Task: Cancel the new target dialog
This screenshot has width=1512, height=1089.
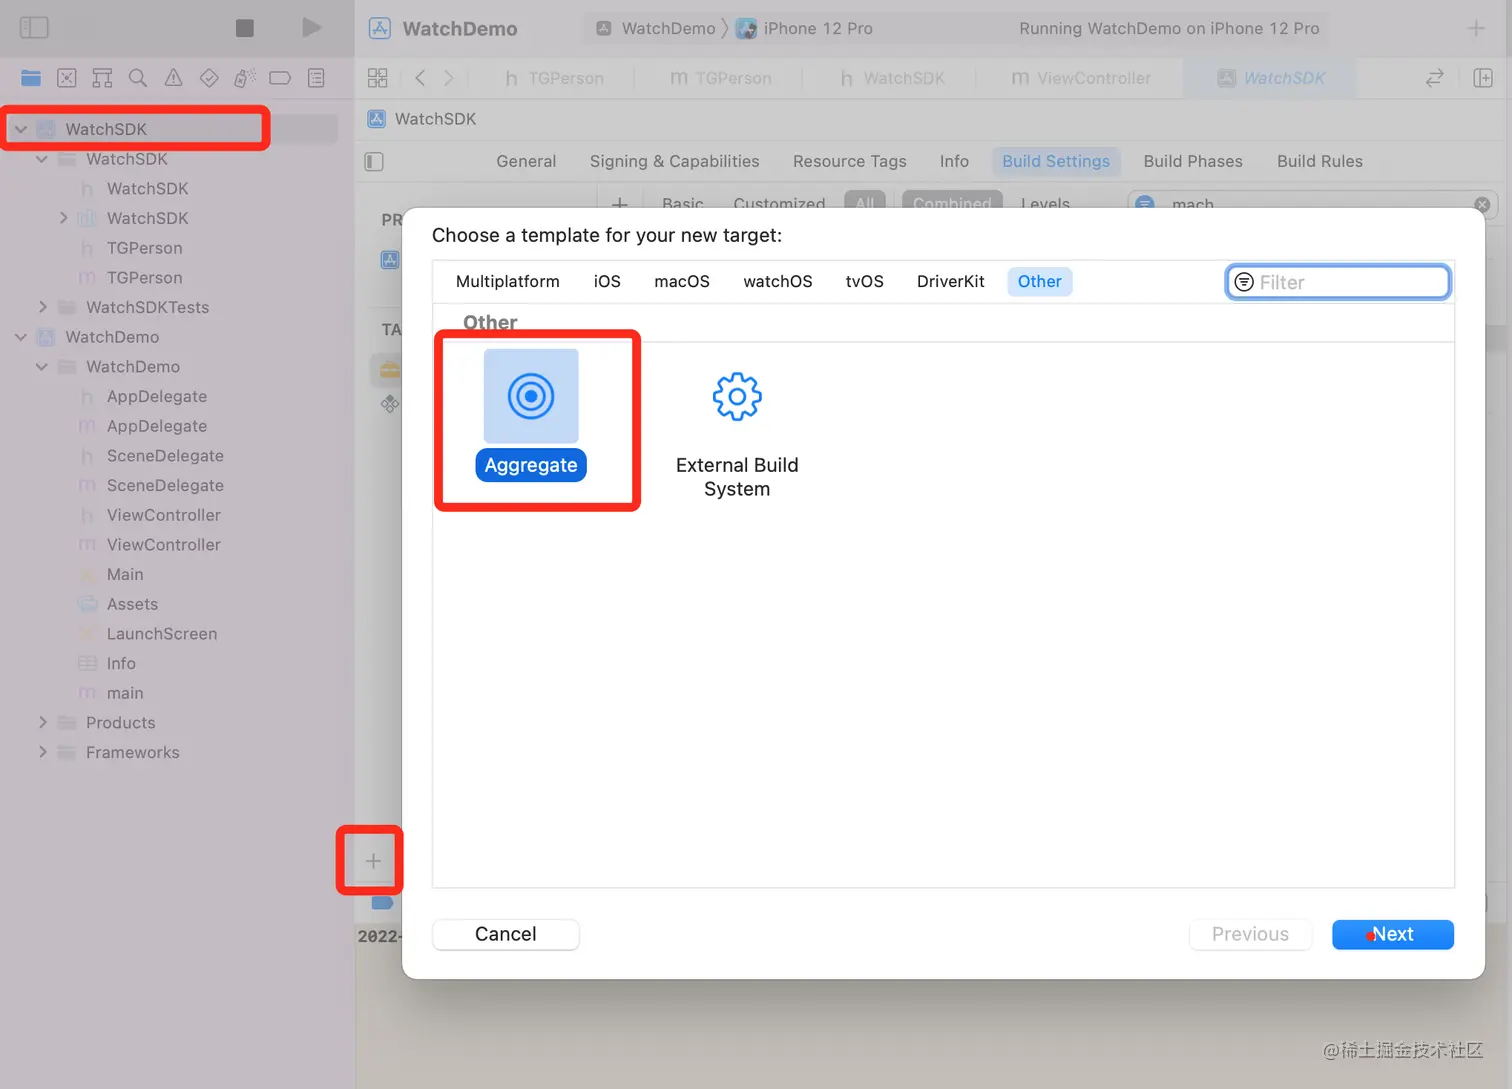Action: [505, 934]
